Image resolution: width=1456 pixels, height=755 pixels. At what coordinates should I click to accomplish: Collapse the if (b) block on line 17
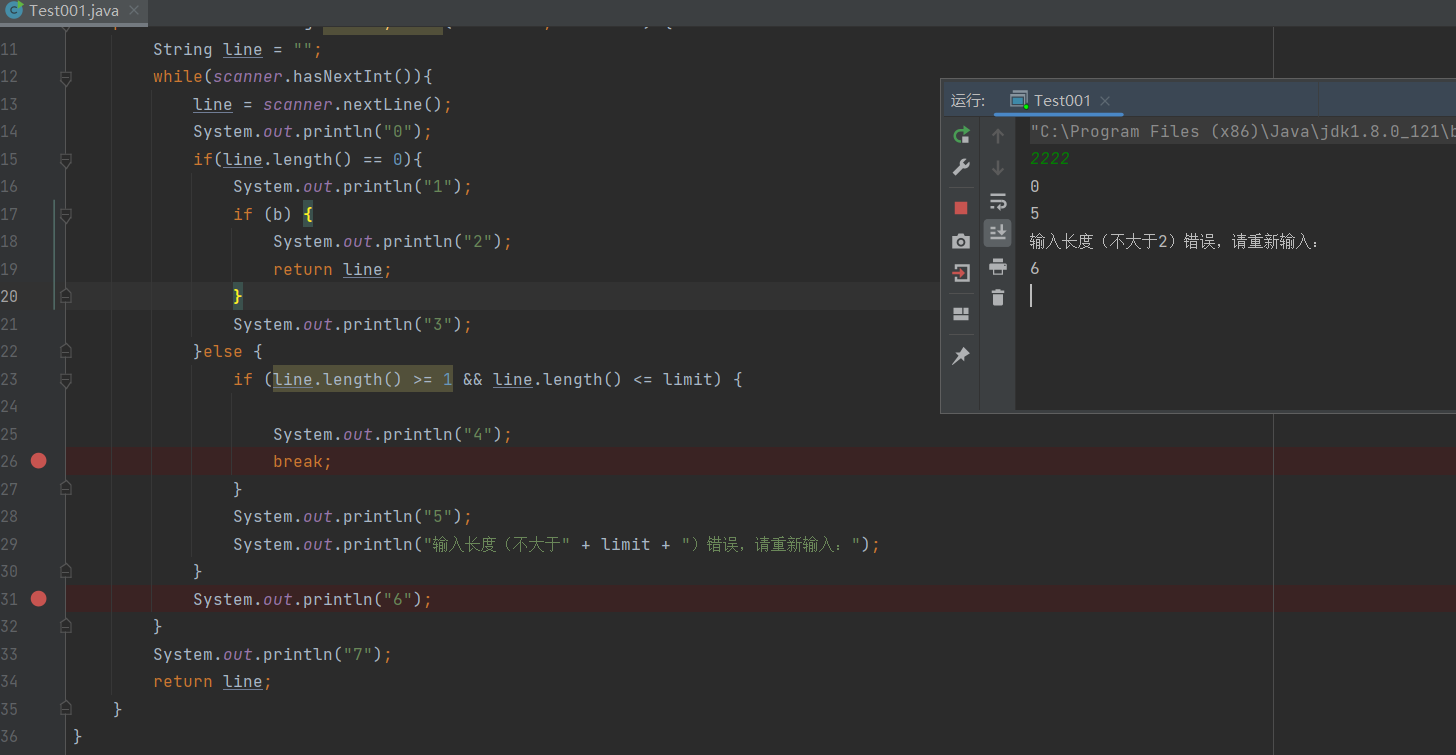pos(66,214)
